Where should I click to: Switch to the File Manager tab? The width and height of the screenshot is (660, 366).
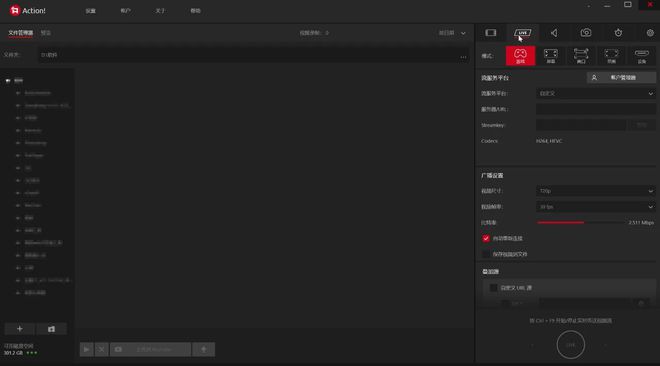click(x=20, y=33)
